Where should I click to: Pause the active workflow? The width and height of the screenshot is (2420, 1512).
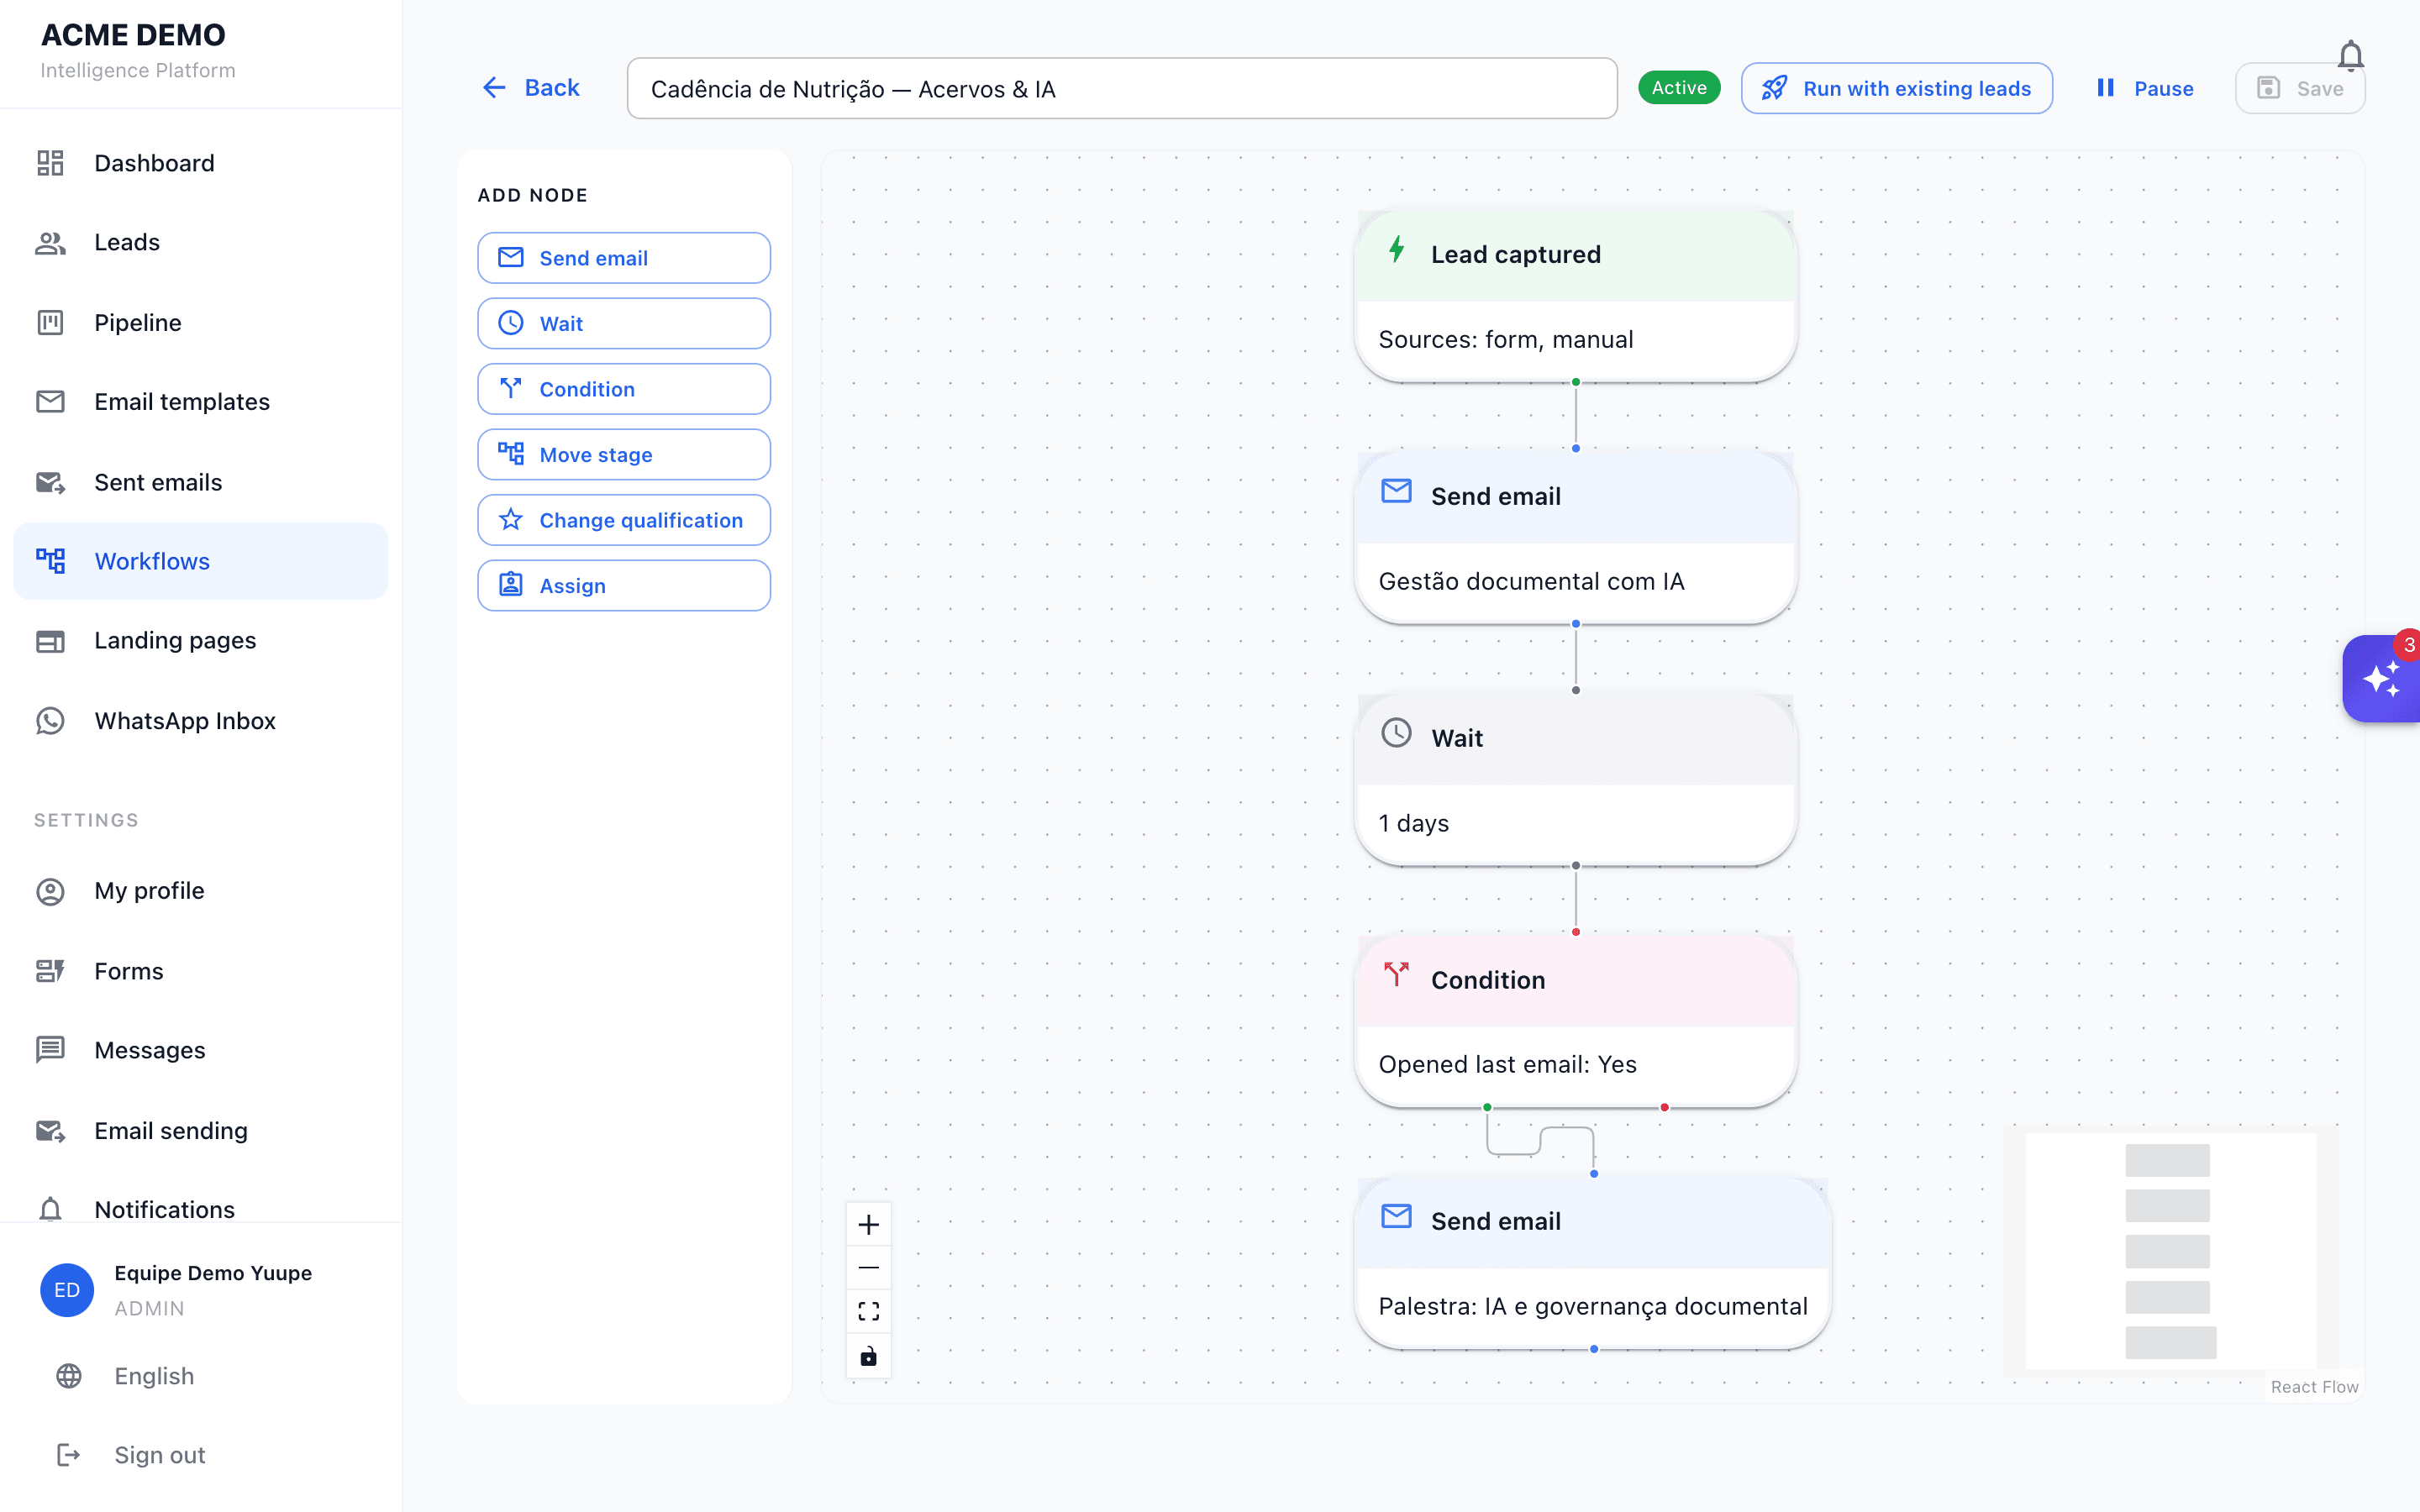2144,88
